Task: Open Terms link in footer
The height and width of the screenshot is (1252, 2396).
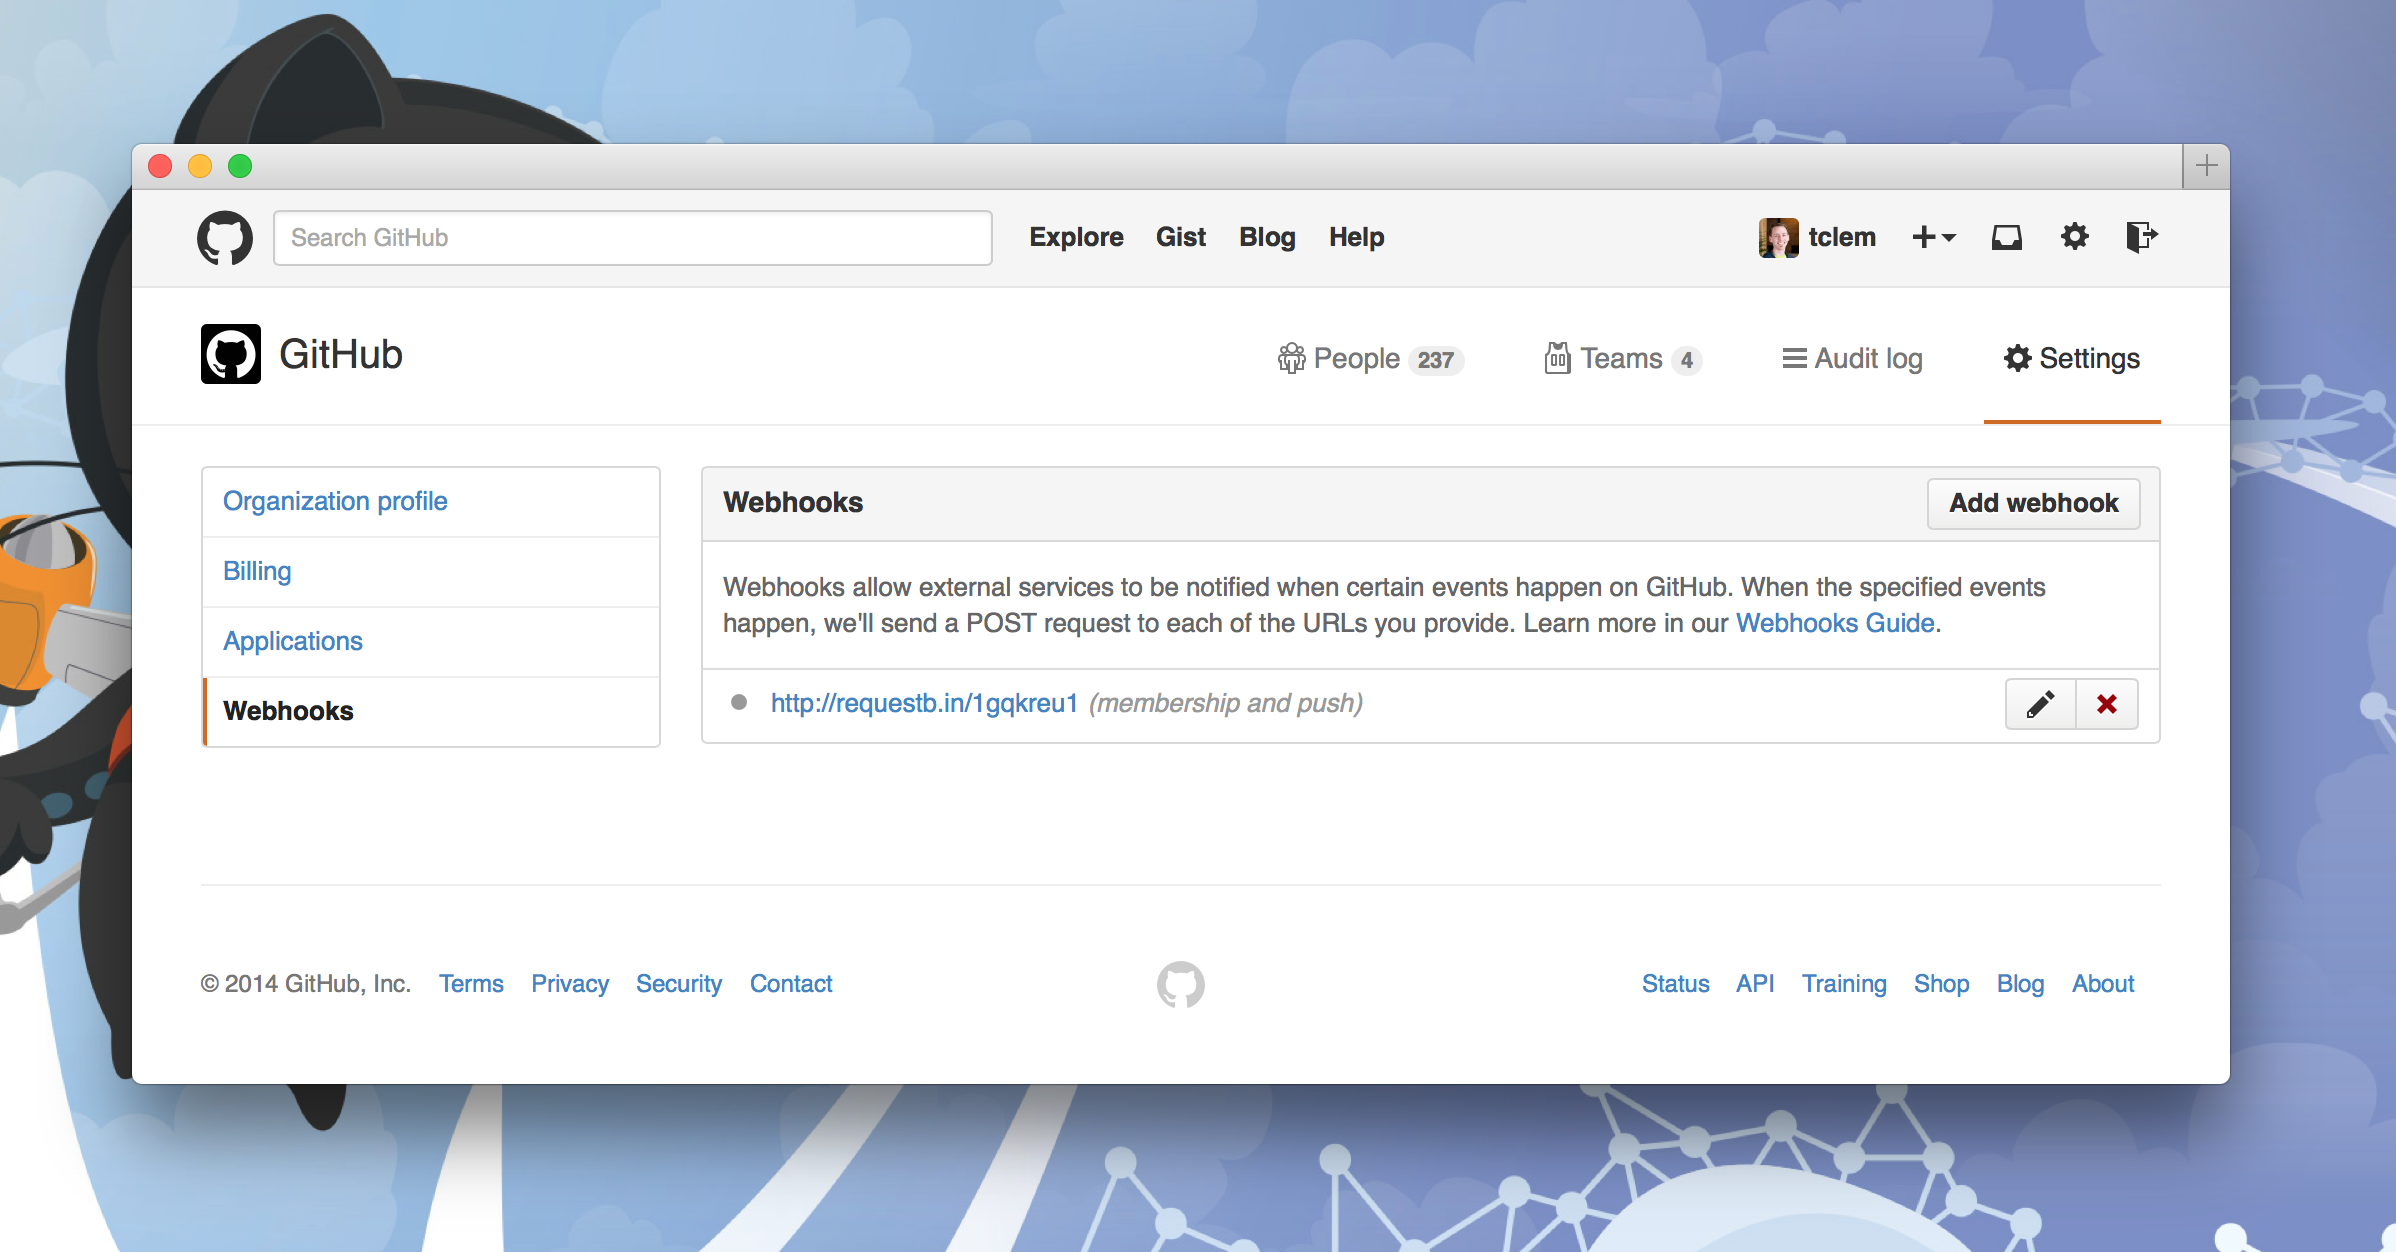Action: coord(471,984)
